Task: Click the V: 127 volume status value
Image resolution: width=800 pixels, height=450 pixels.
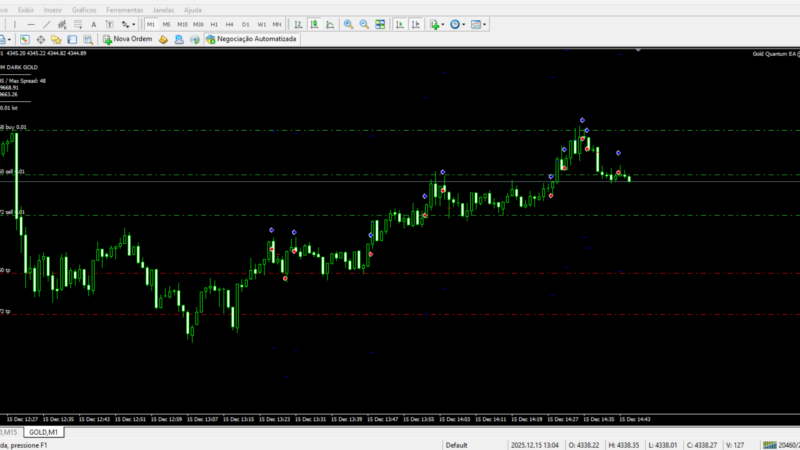Action: pyautogui.click(x=735, y=445)
